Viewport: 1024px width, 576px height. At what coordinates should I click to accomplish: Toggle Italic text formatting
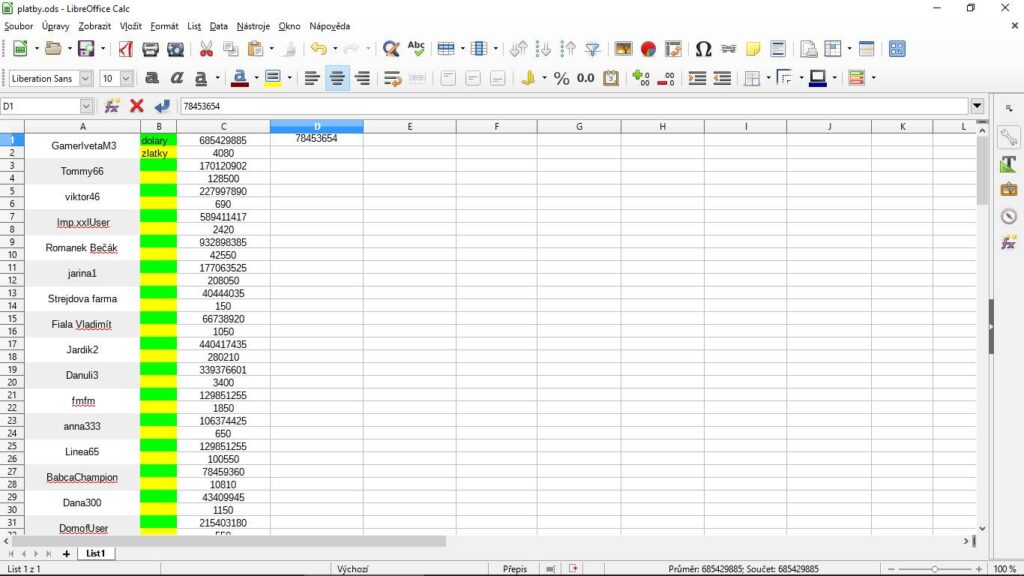coord(177,78)
